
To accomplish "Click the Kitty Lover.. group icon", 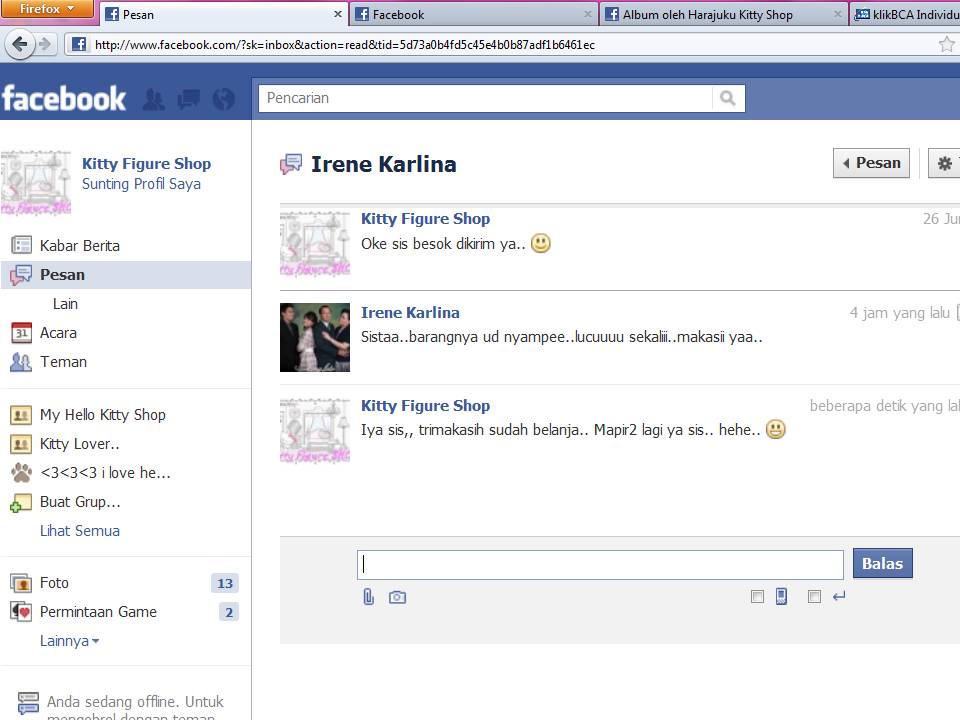I will (x=21, y=444).
